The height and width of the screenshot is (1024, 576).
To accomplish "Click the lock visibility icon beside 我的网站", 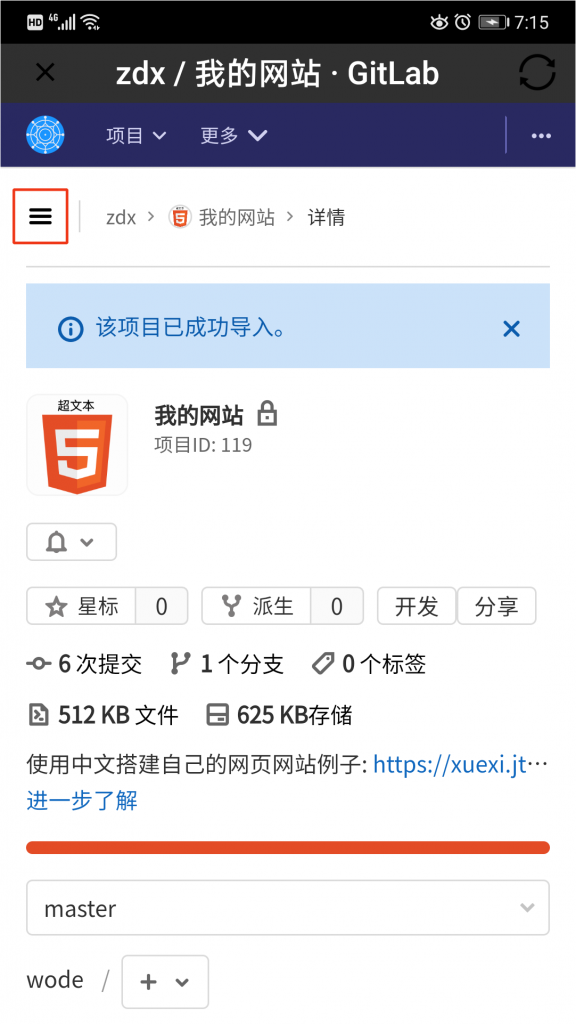I will 266,414.
